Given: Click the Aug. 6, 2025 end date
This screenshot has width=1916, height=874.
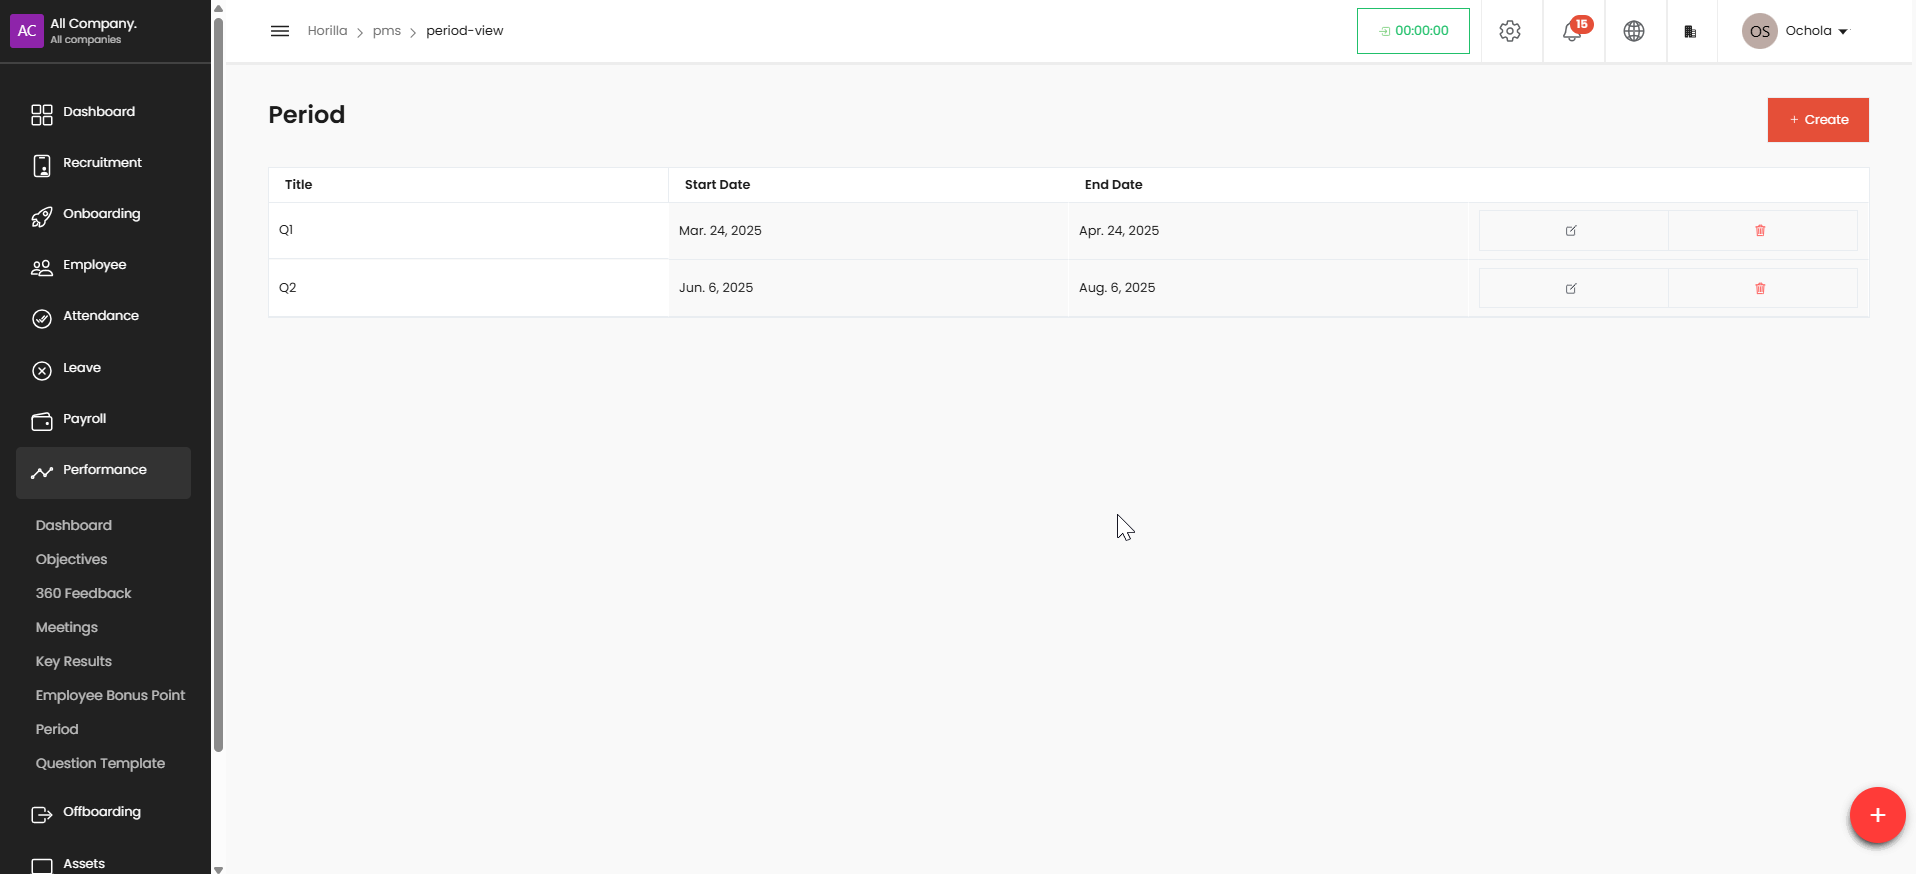Looking at the screenshot, I should pos(1117,288).
